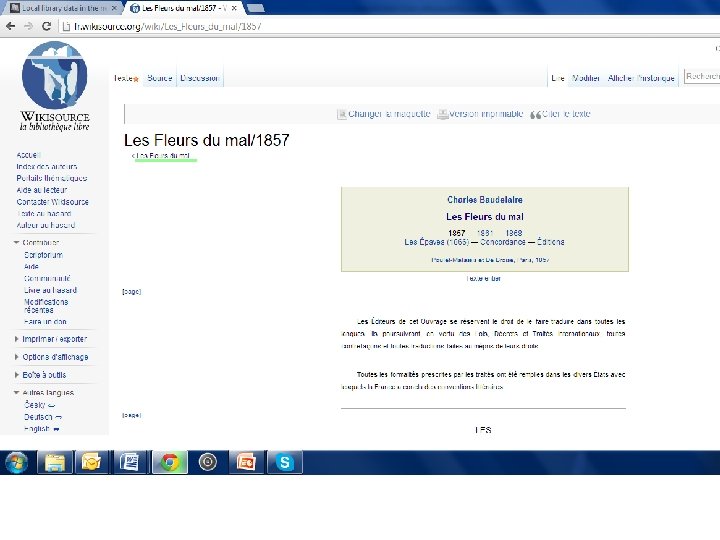Open Word document icon in taskbar
The image size is (720, 540).
pos(129,462)
